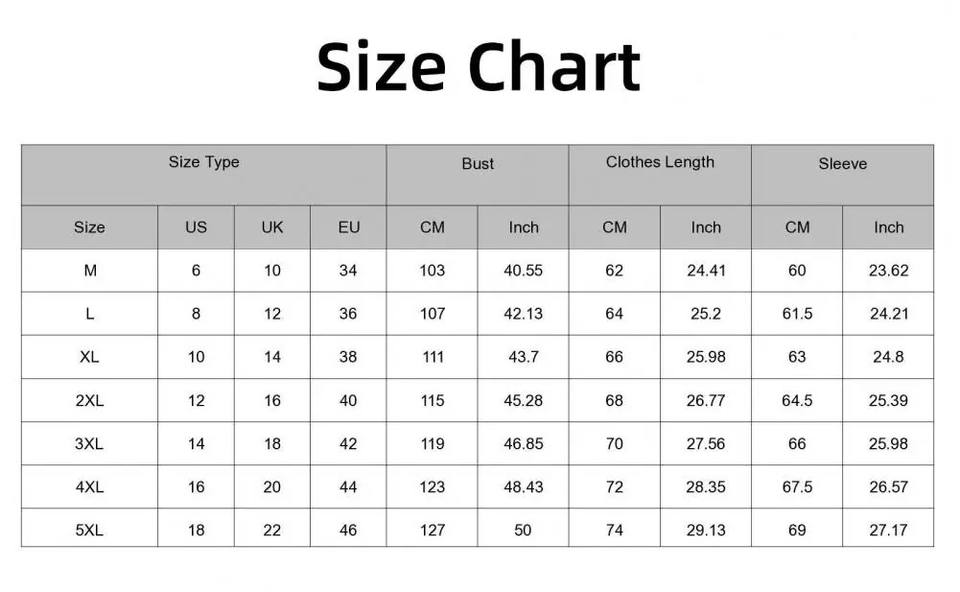The width and height of the screenshot is (960, 592).
Task: Click clothes length 25.2 inch cell
Action: tap(706, 314)
